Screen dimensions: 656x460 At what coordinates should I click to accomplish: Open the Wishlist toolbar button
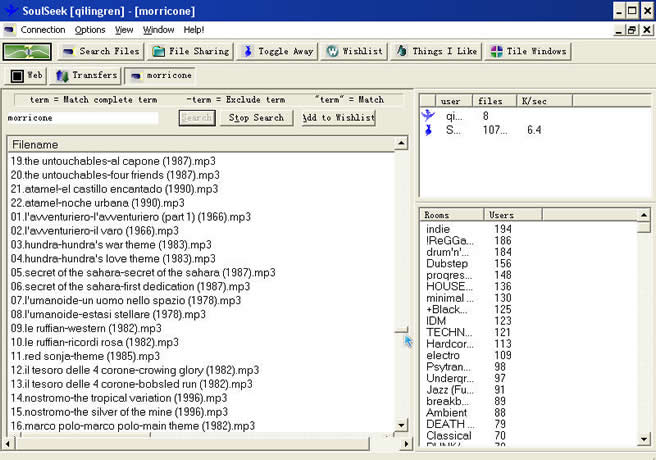[x=354, y=51]
